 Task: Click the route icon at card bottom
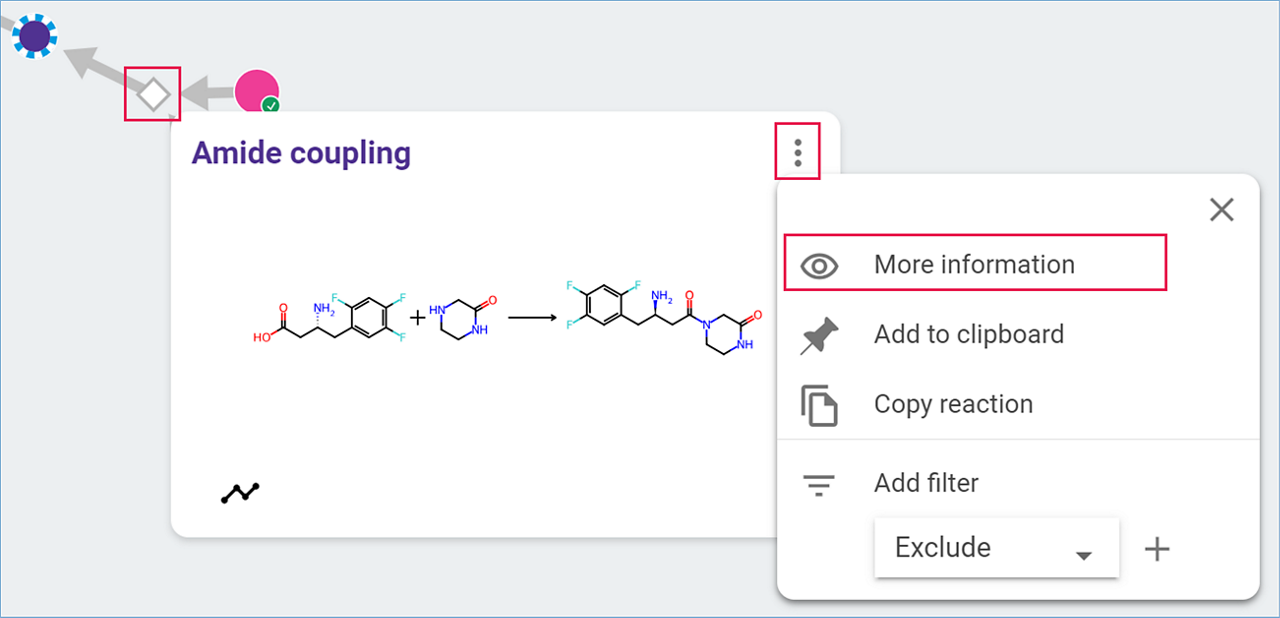click(240, 492)
